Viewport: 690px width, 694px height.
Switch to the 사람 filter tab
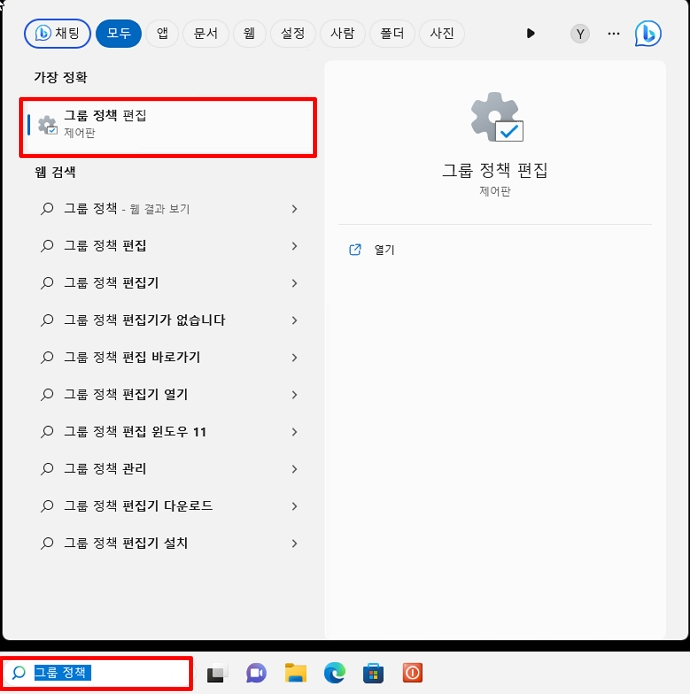point(343,34)
